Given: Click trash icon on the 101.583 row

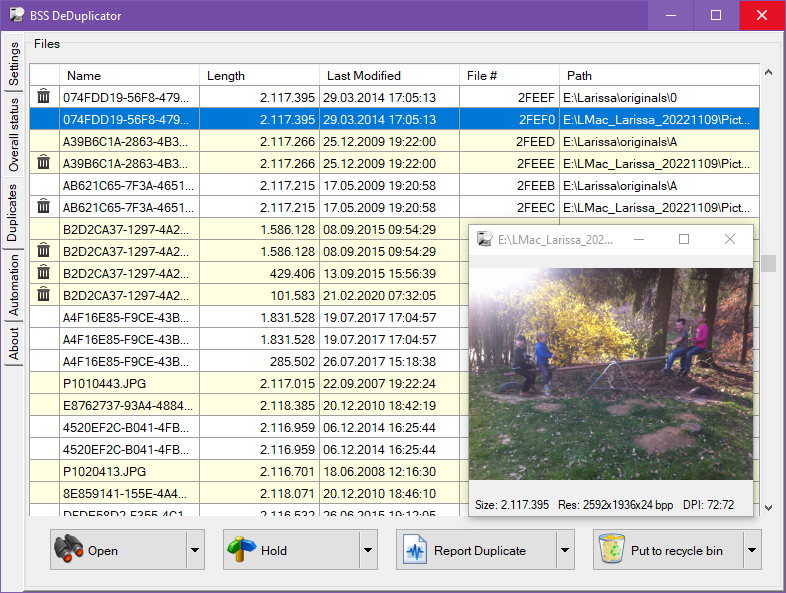Looking at the screenshot, I should [44, 295].
